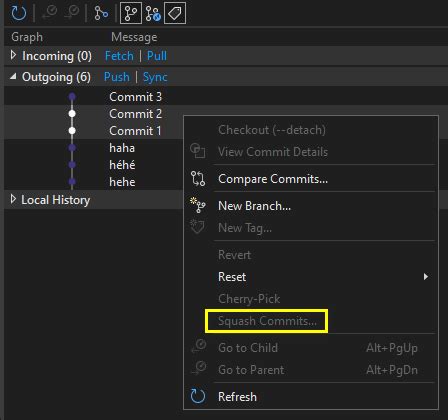Click the Fetch link
448x420 pixels.
point(119,56)
